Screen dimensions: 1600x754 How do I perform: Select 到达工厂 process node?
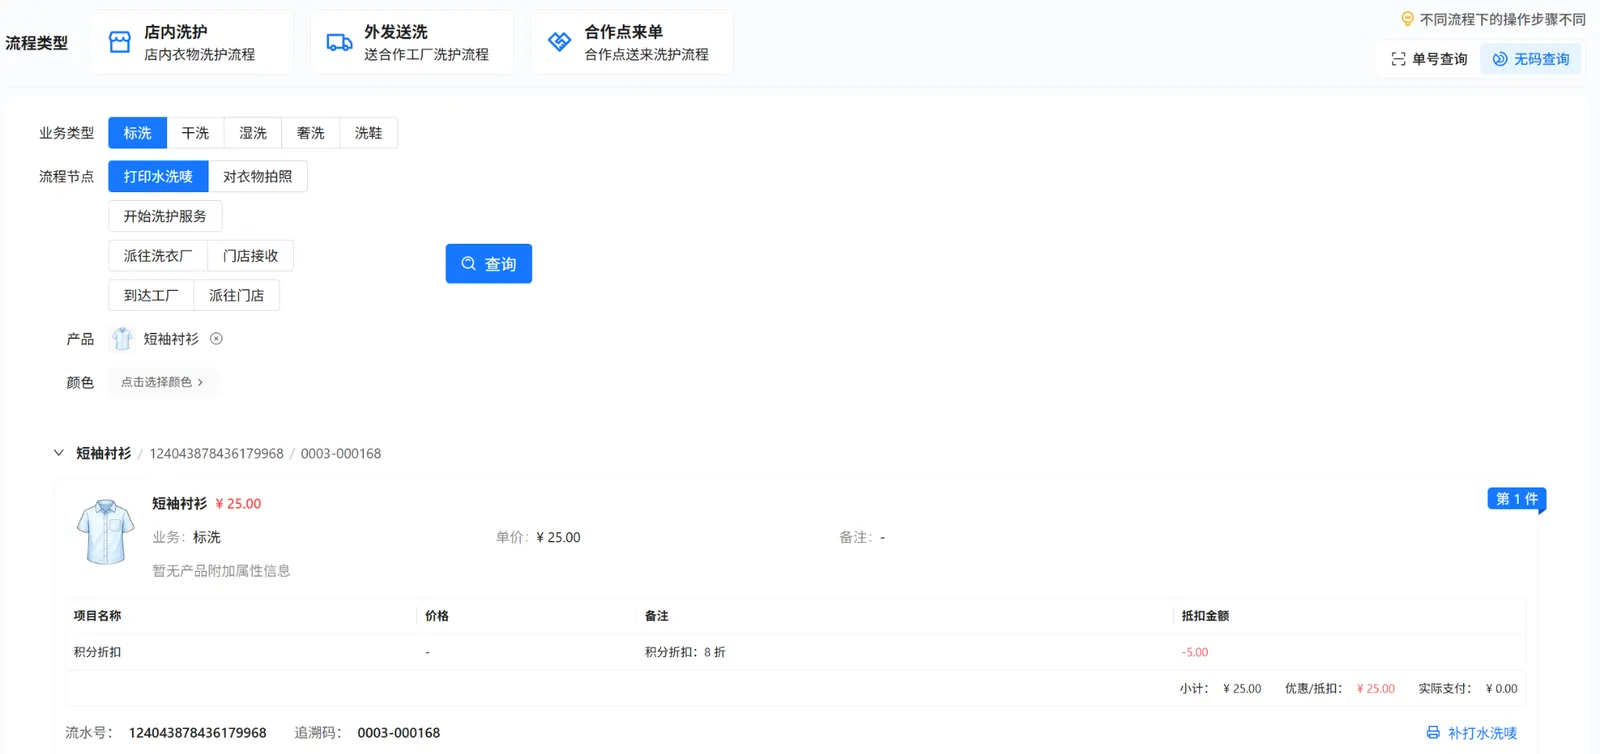[151, 296]
